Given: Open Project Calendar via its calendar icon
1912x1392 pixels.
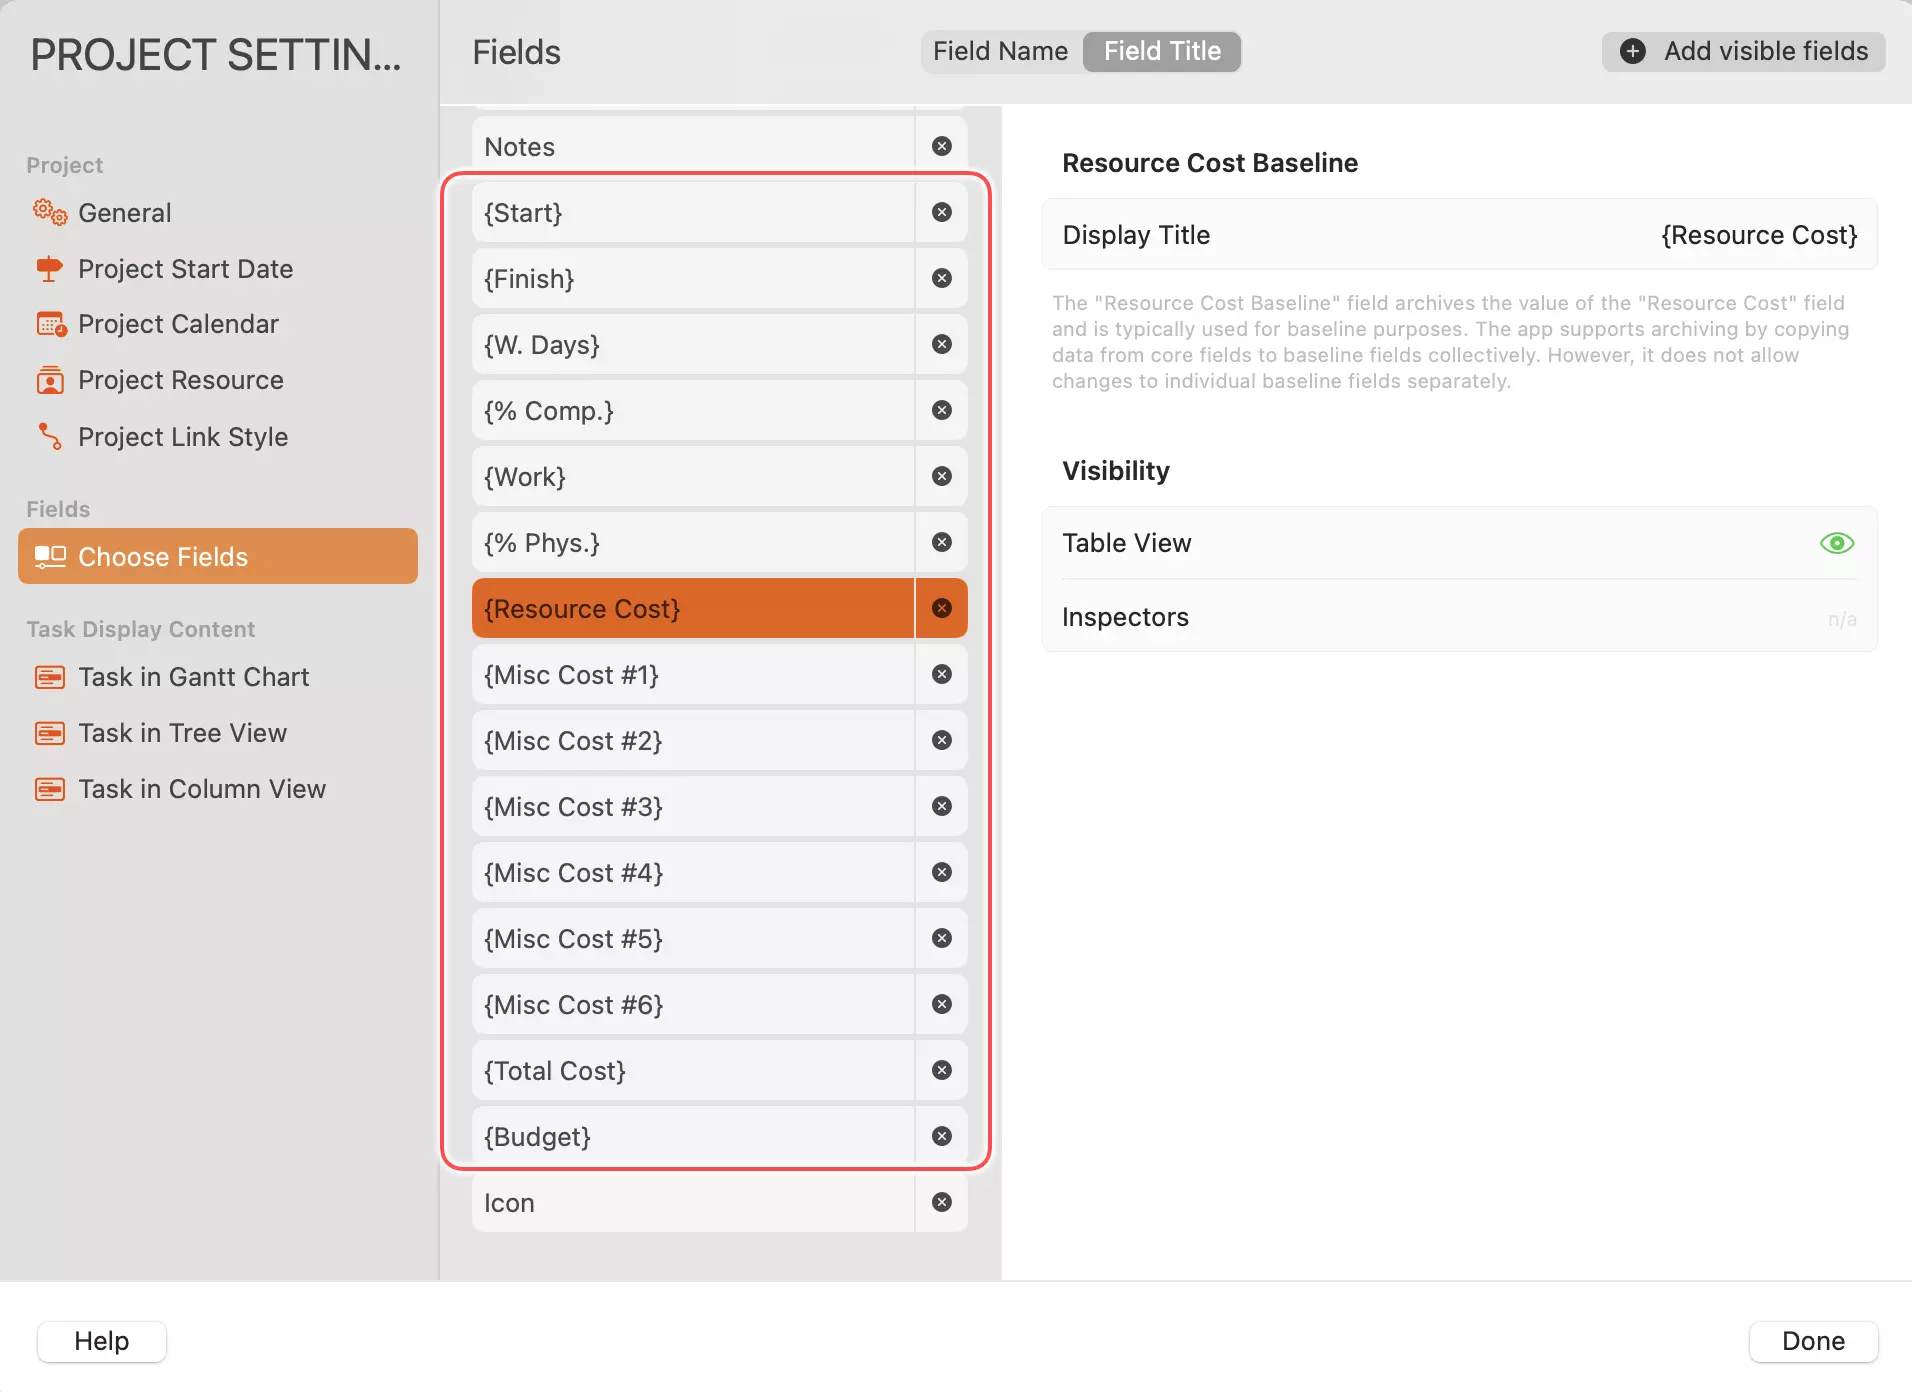Looking at the screenshot, I should coord(49,324).
